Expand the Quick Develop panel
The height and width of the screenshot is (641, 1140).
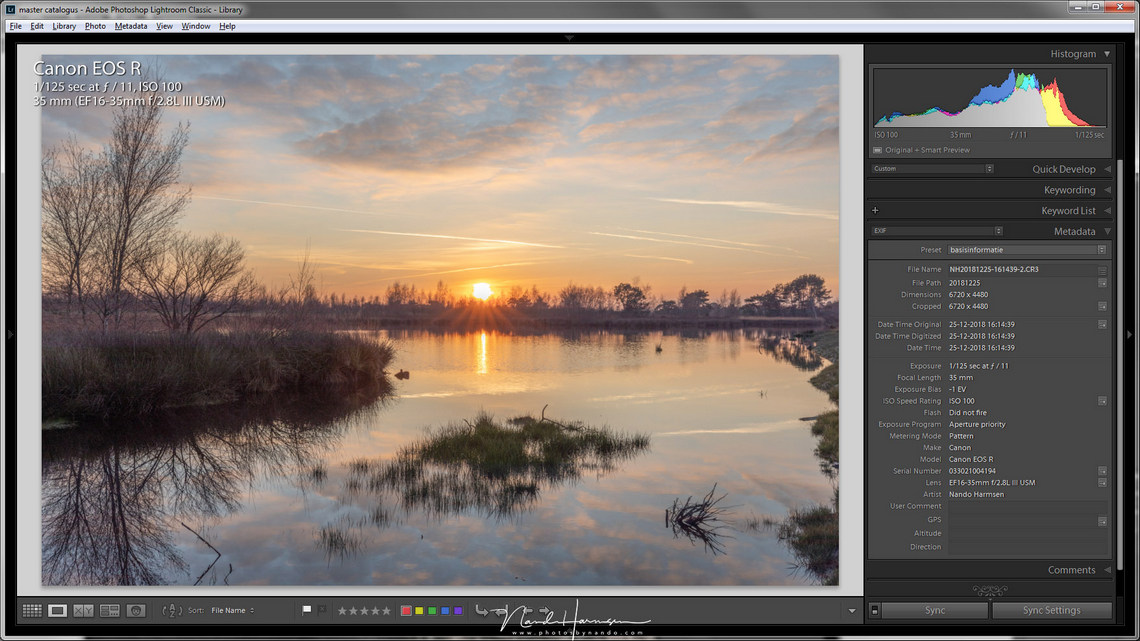click(1107, 169)
